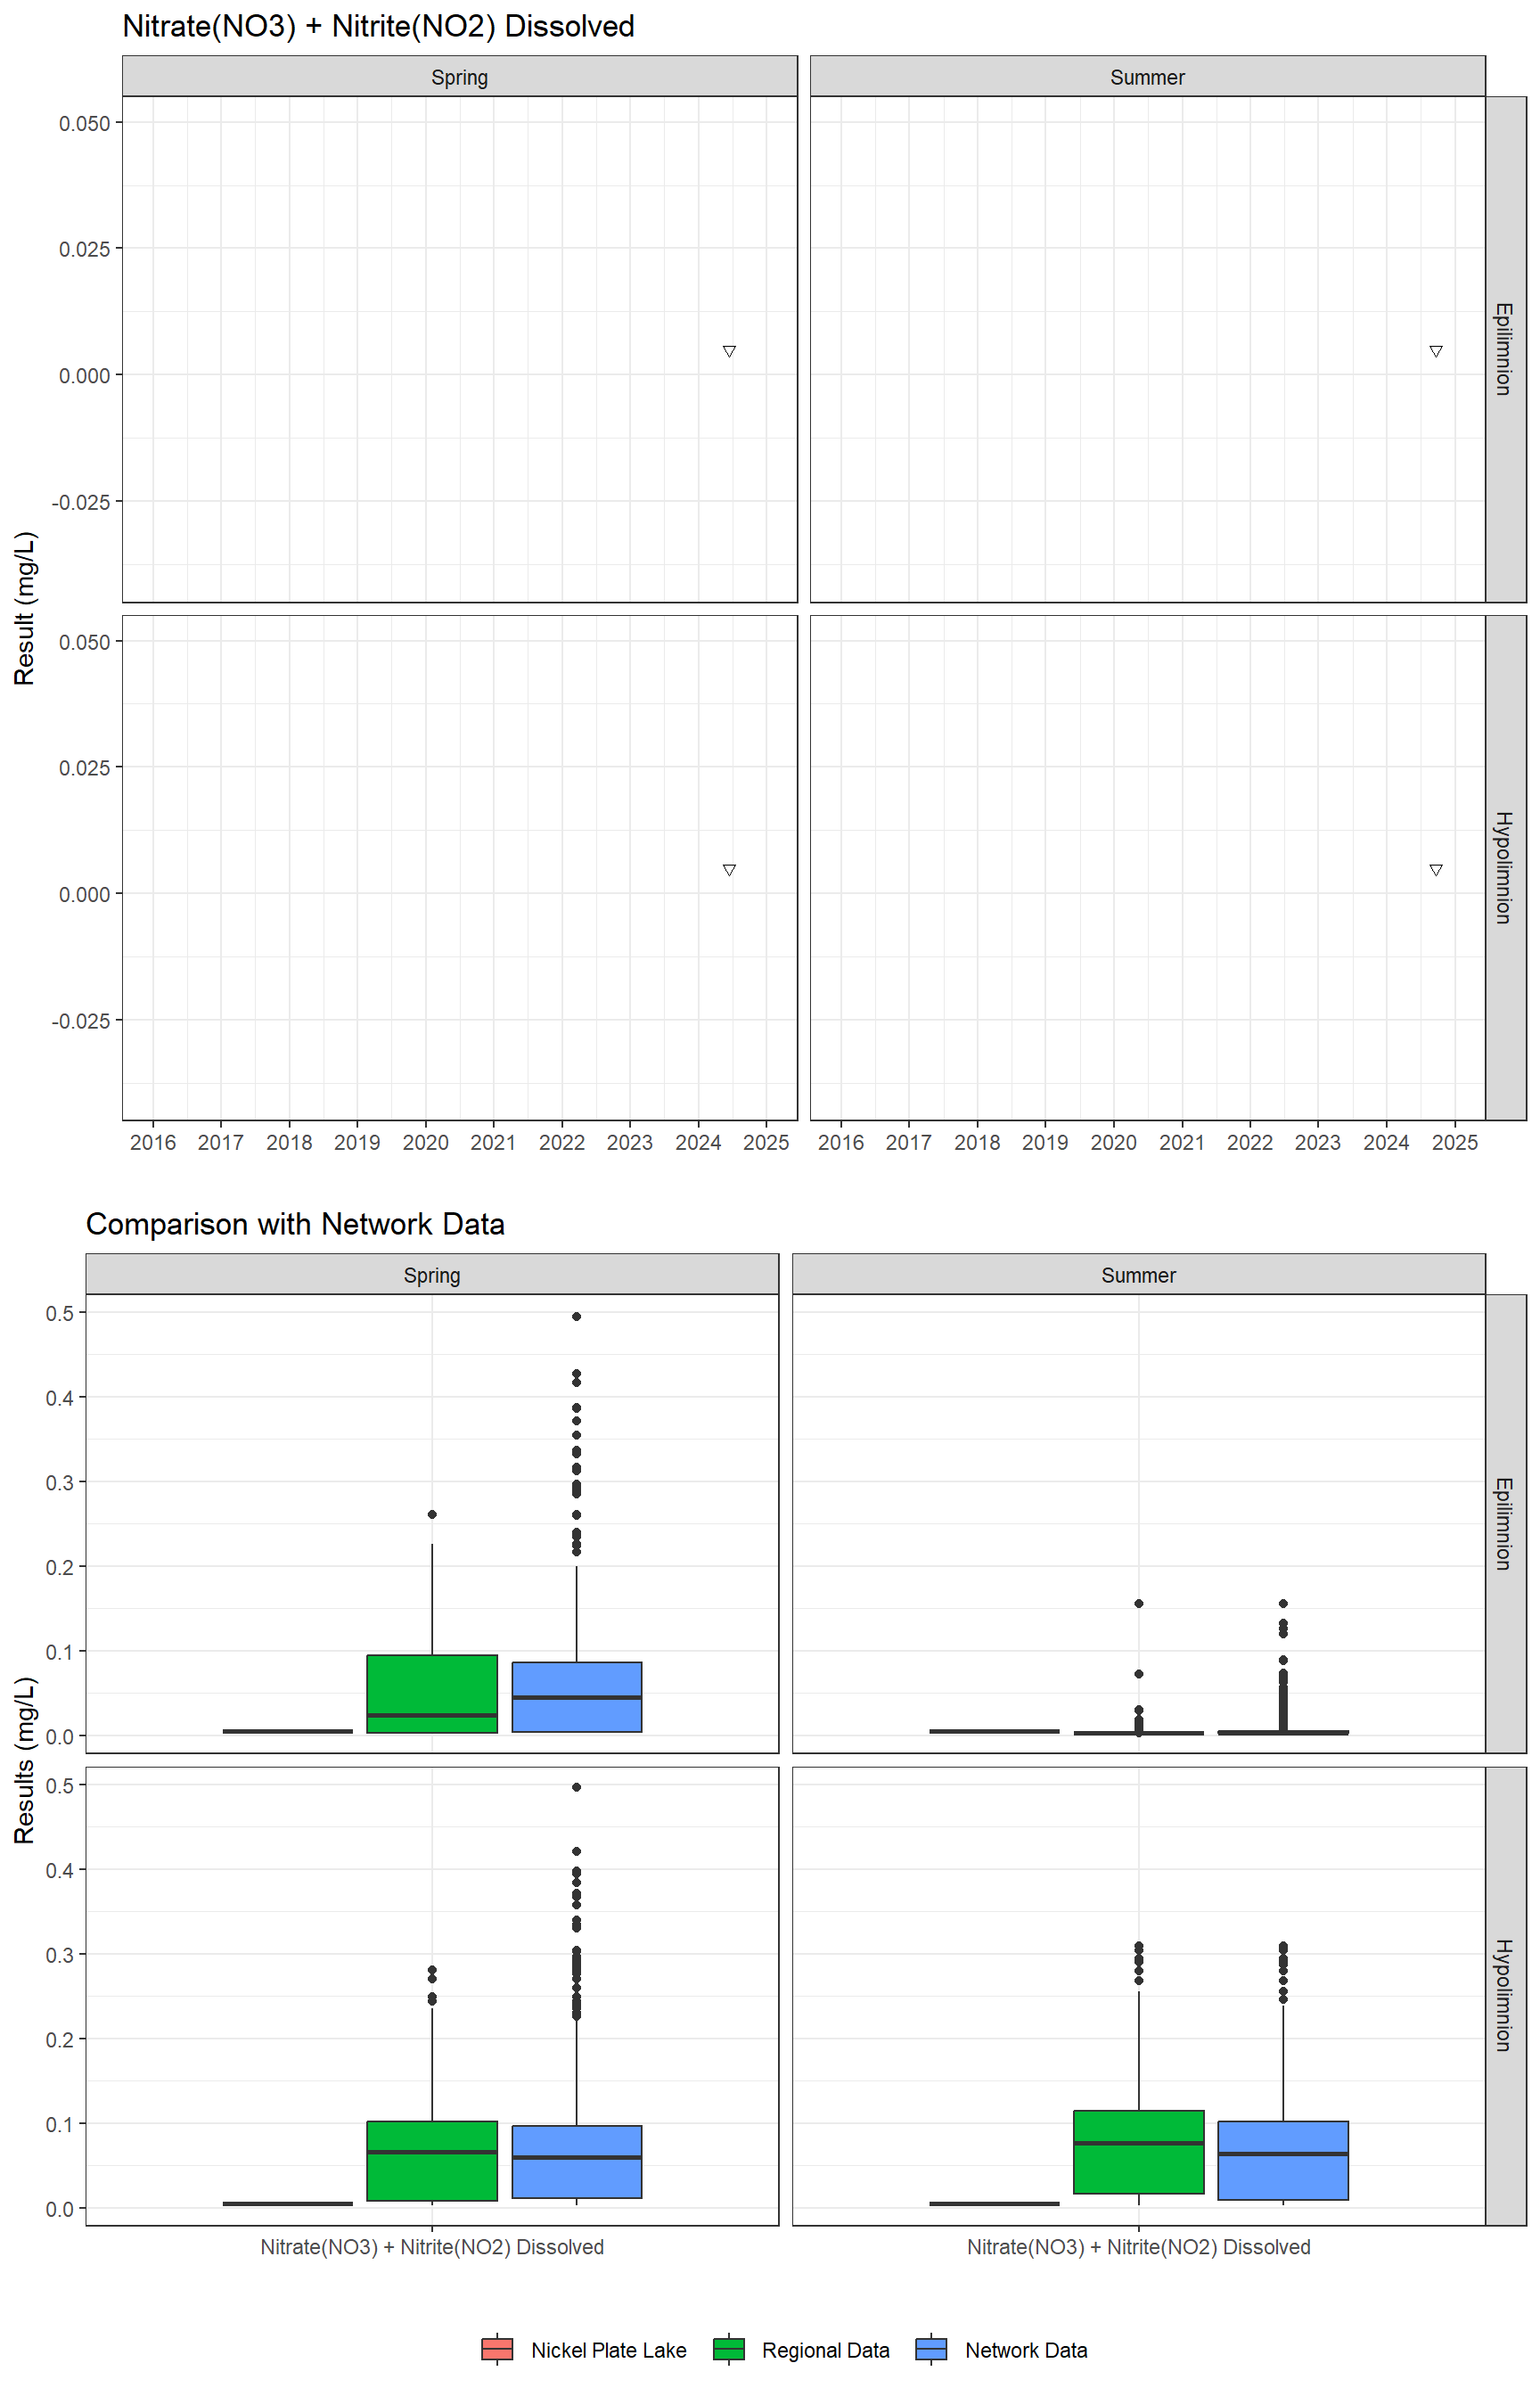Click the Nickel Plate Lake flat box in Spring Epilimnion
The height and width of the screenshot is (2396, 1540).
(288, 1731)
